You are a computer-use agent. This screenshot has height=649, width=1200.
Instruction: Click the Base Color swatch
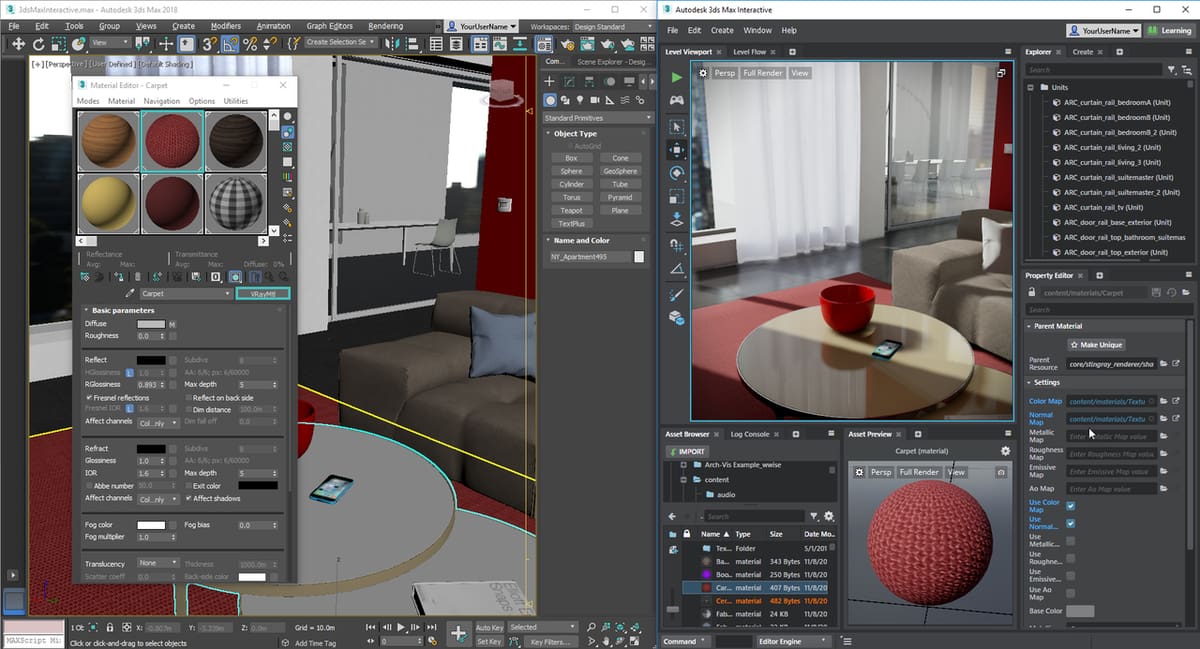click(1080, 611)
